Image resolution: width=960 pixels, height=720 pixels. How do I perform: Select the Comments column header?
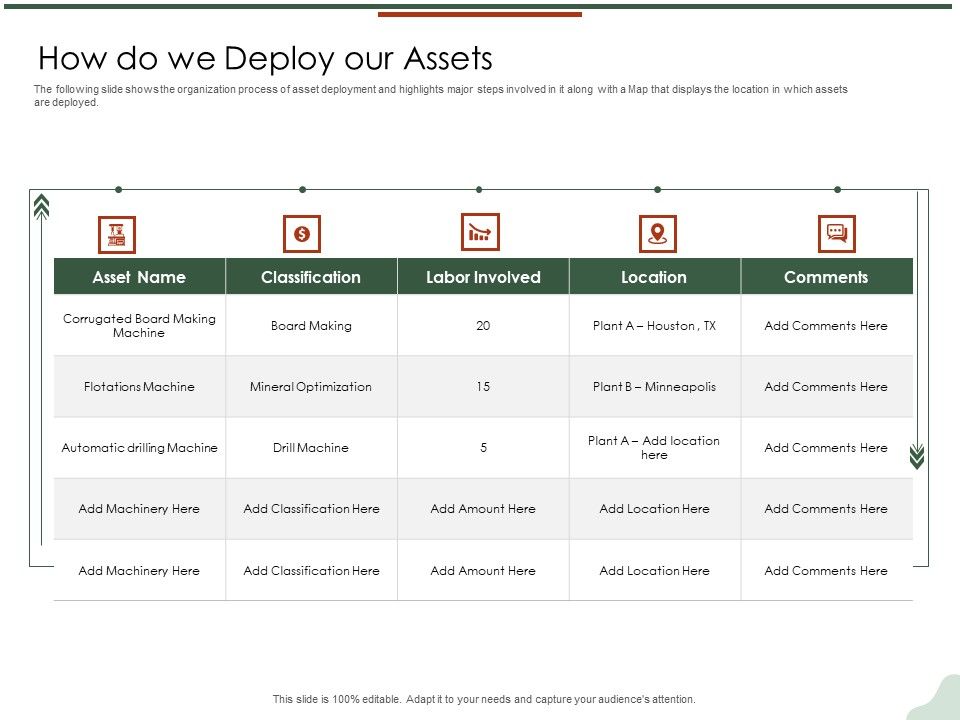[827, 277]
